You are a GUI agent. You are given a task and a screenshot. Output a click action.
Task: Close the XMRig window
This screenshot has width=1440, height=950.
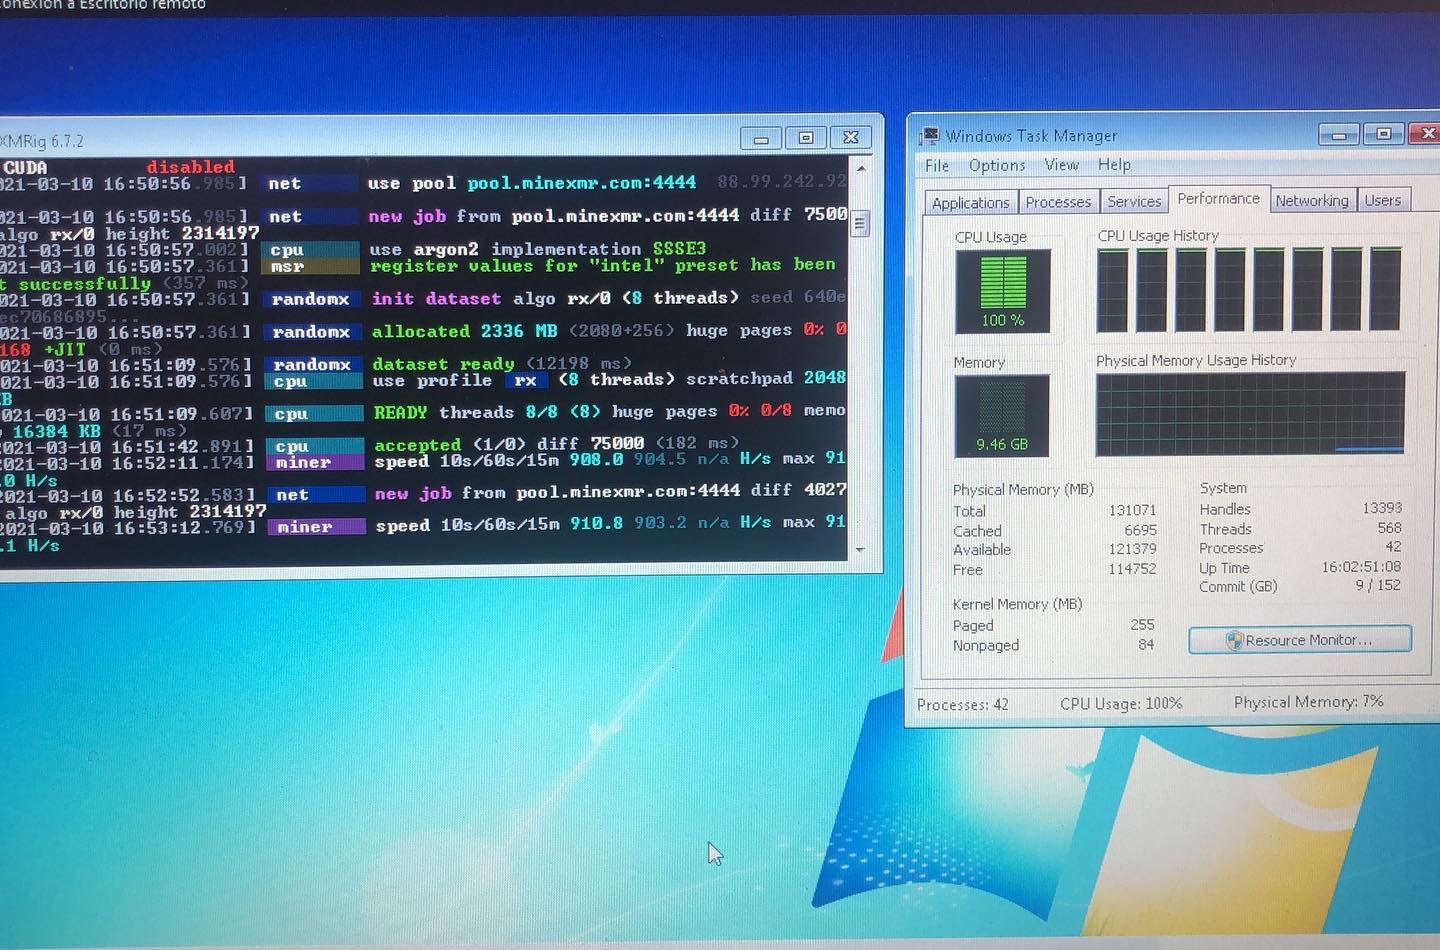(851, 138)
